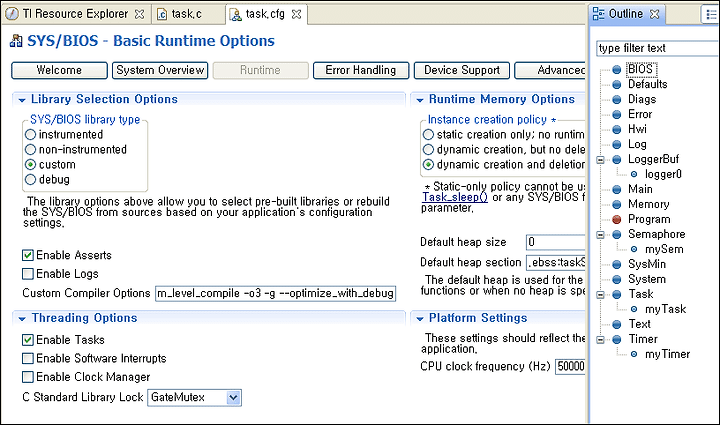Choose dynamic creation and deletion policy
The height and width of the screenshot is (425, 720).
428,164
